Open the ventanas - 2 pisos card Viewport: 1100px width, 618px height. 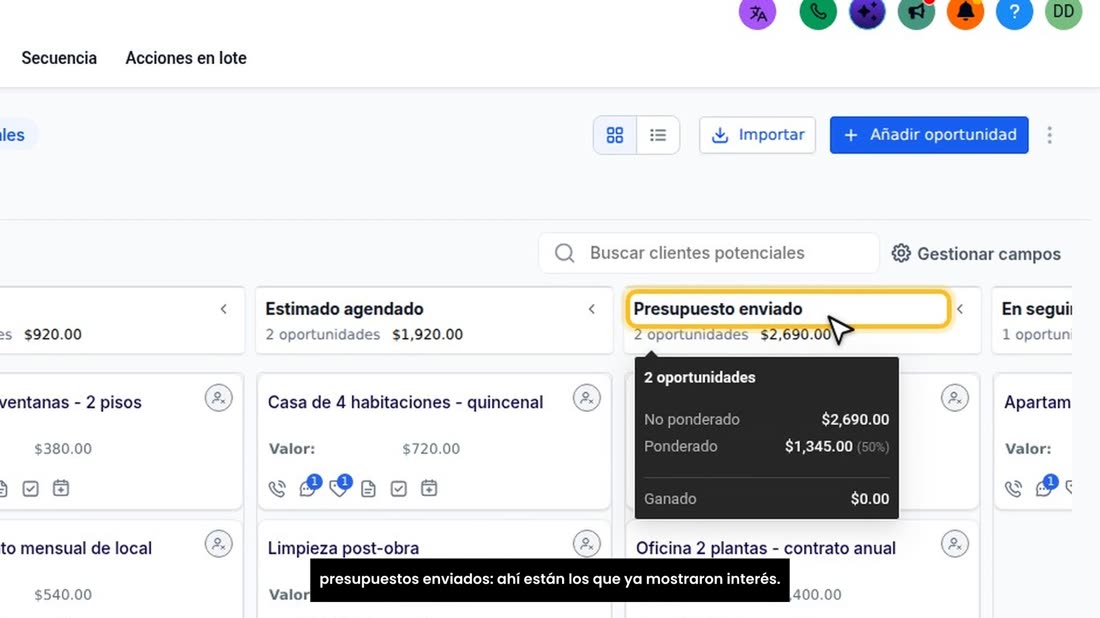tap(70, 403)
